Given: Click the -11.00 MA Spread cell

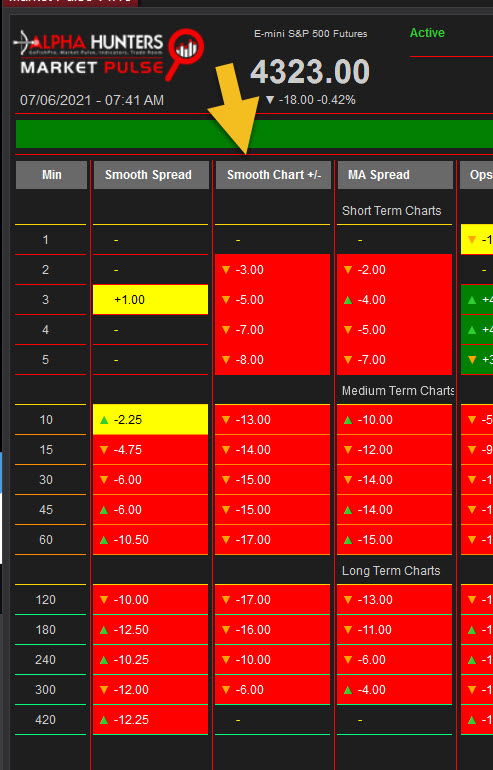Looking at the screenshot, I should point(394,630).
